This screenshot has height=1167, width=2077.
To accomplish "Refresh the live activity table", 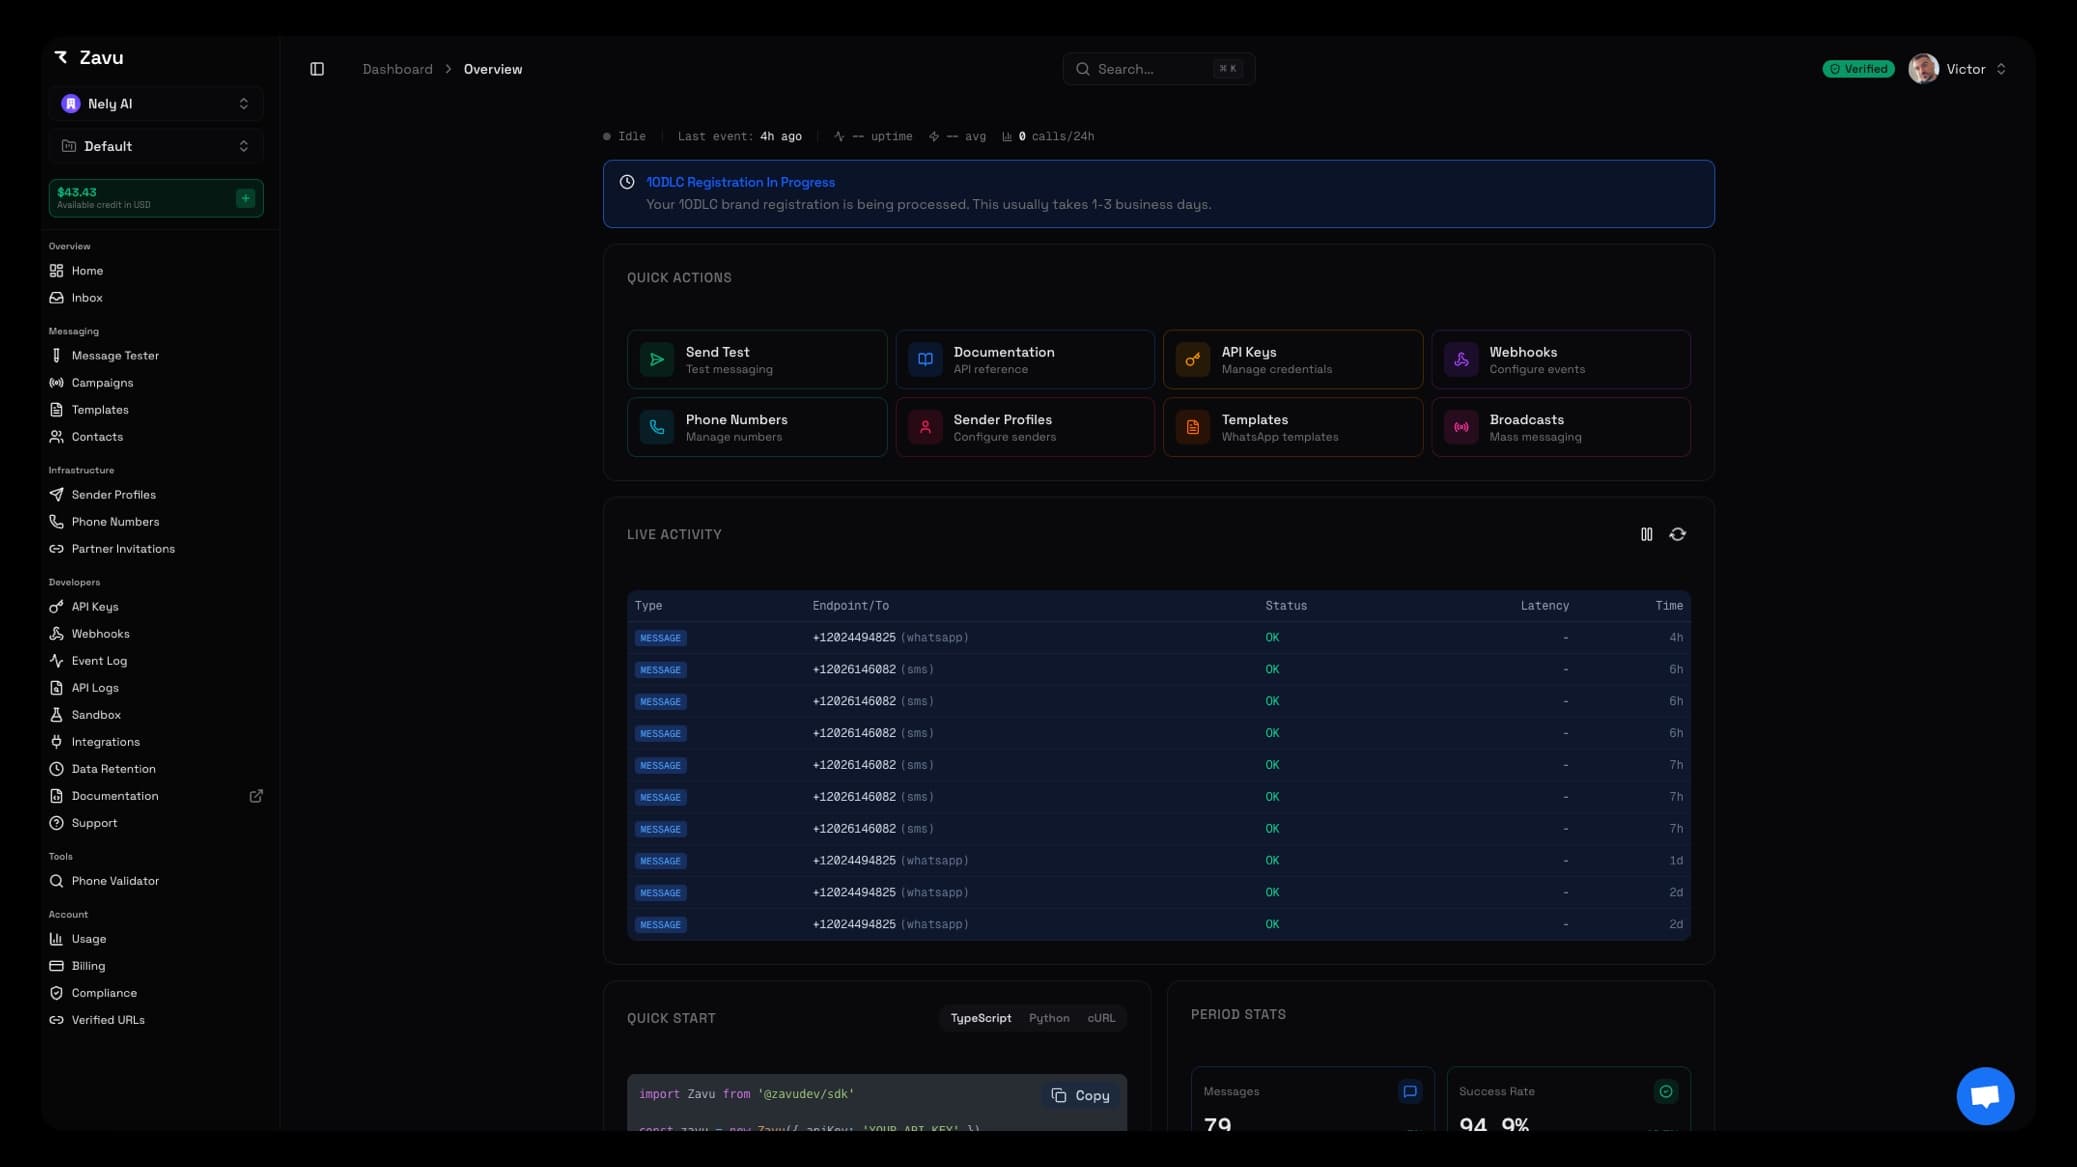I will [1677, 534].
